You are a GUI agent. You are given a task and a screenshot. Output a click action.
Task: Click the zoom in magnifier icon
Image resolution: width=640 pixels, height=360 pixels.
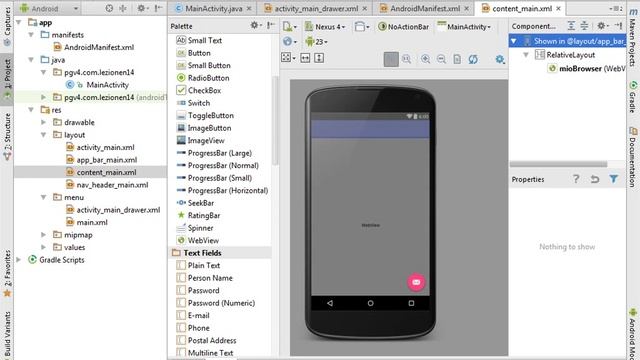pyautogui.click(x=425, y=59)
